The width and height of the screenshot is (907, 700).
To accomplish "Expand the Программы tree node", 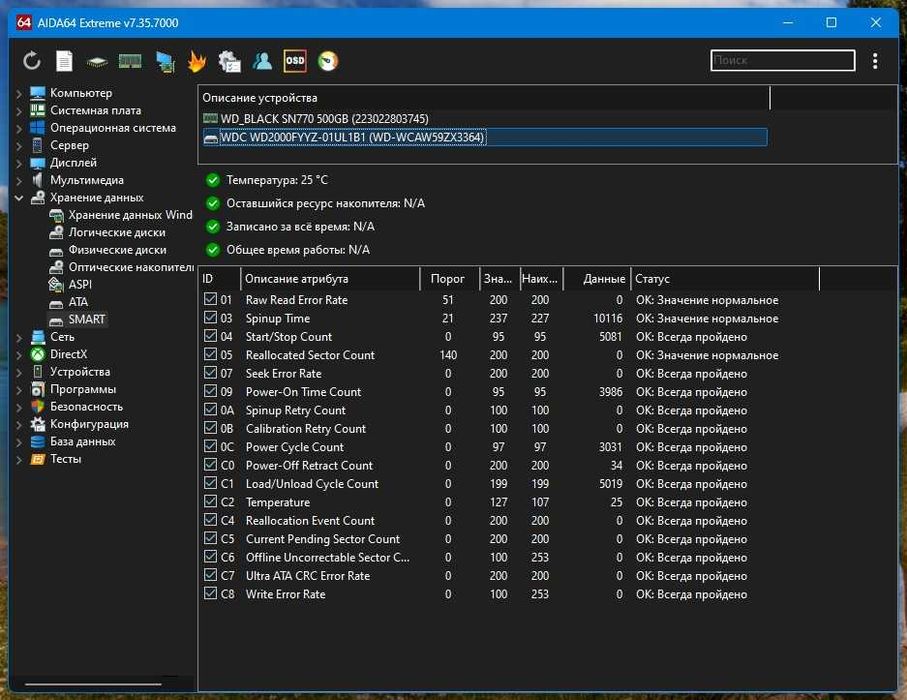I will pos(19,389).
